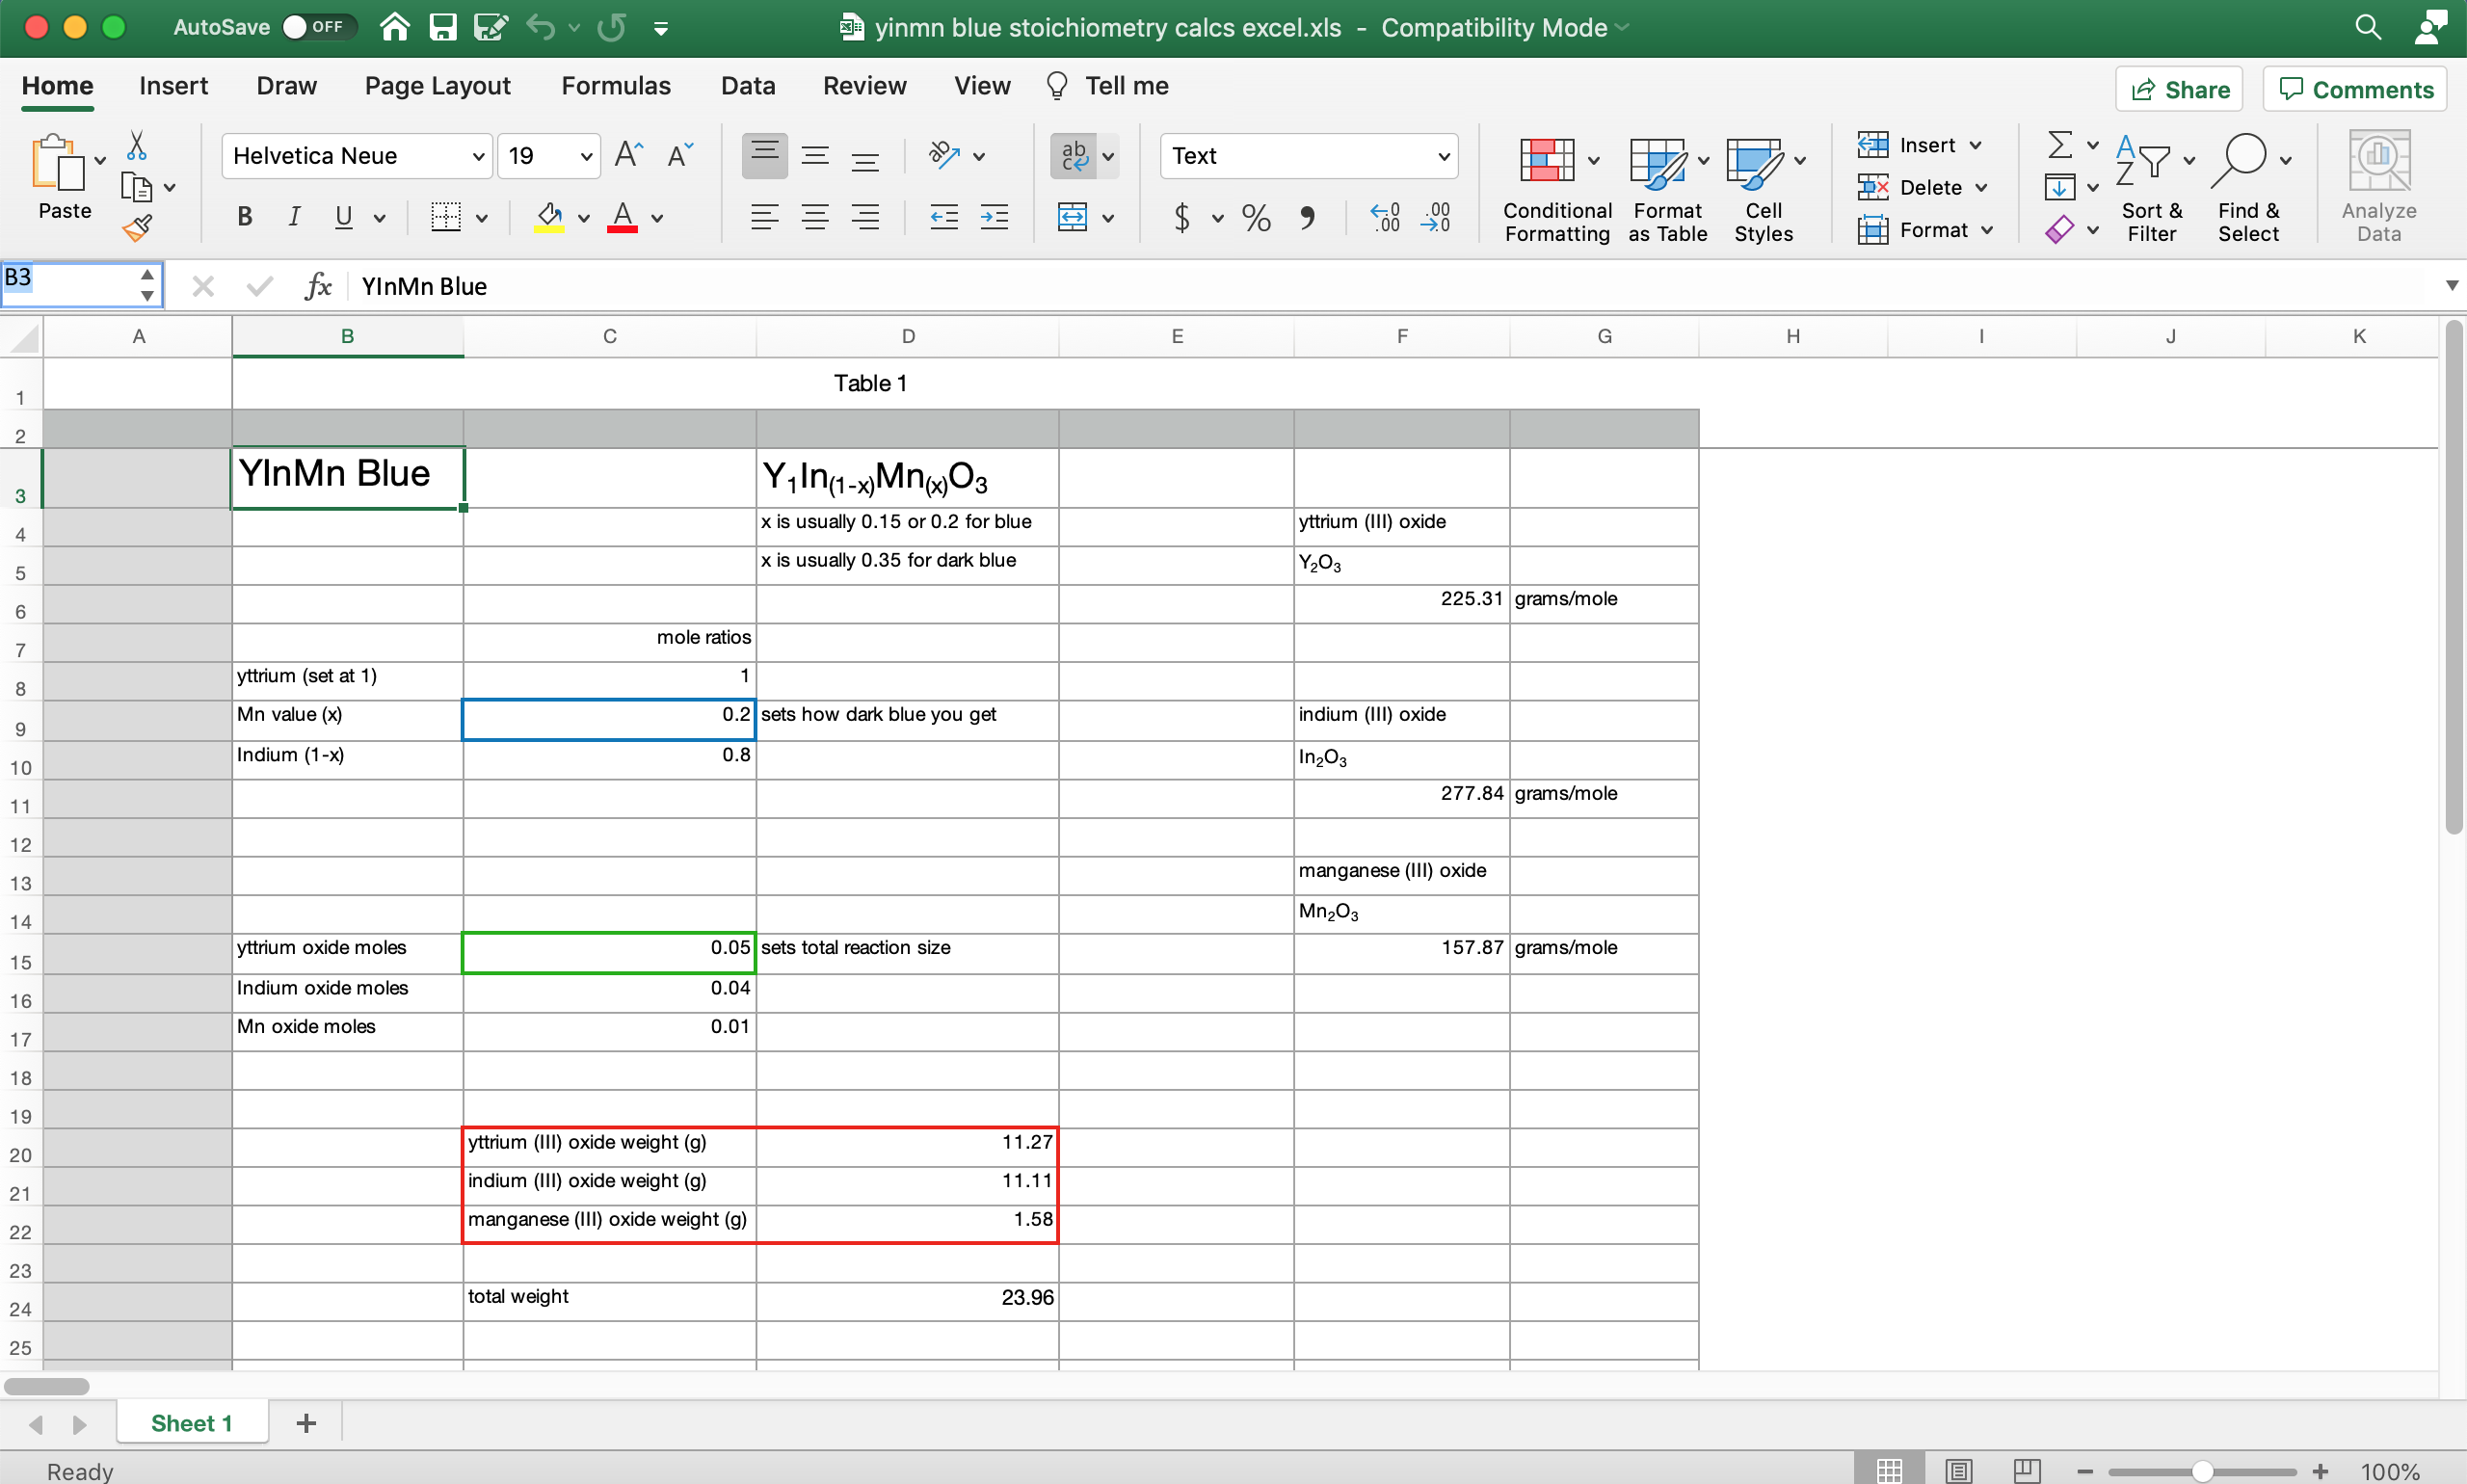Viewport: 2467px width, 1484px height.
Task: Open the Home tab ribbon
Action: tap(60, 85)
